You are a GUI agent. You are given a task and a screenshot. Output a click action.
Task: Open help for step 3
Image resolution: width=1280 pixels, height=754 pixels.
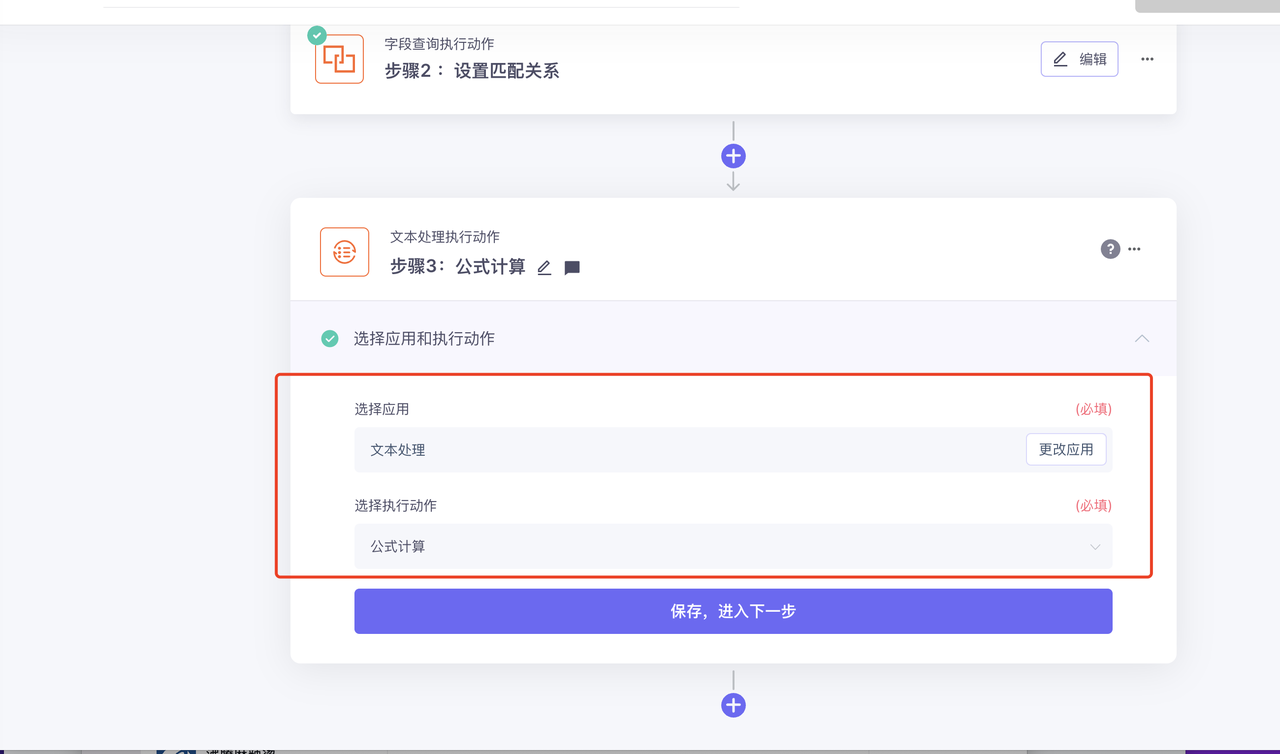[1110, 249]
